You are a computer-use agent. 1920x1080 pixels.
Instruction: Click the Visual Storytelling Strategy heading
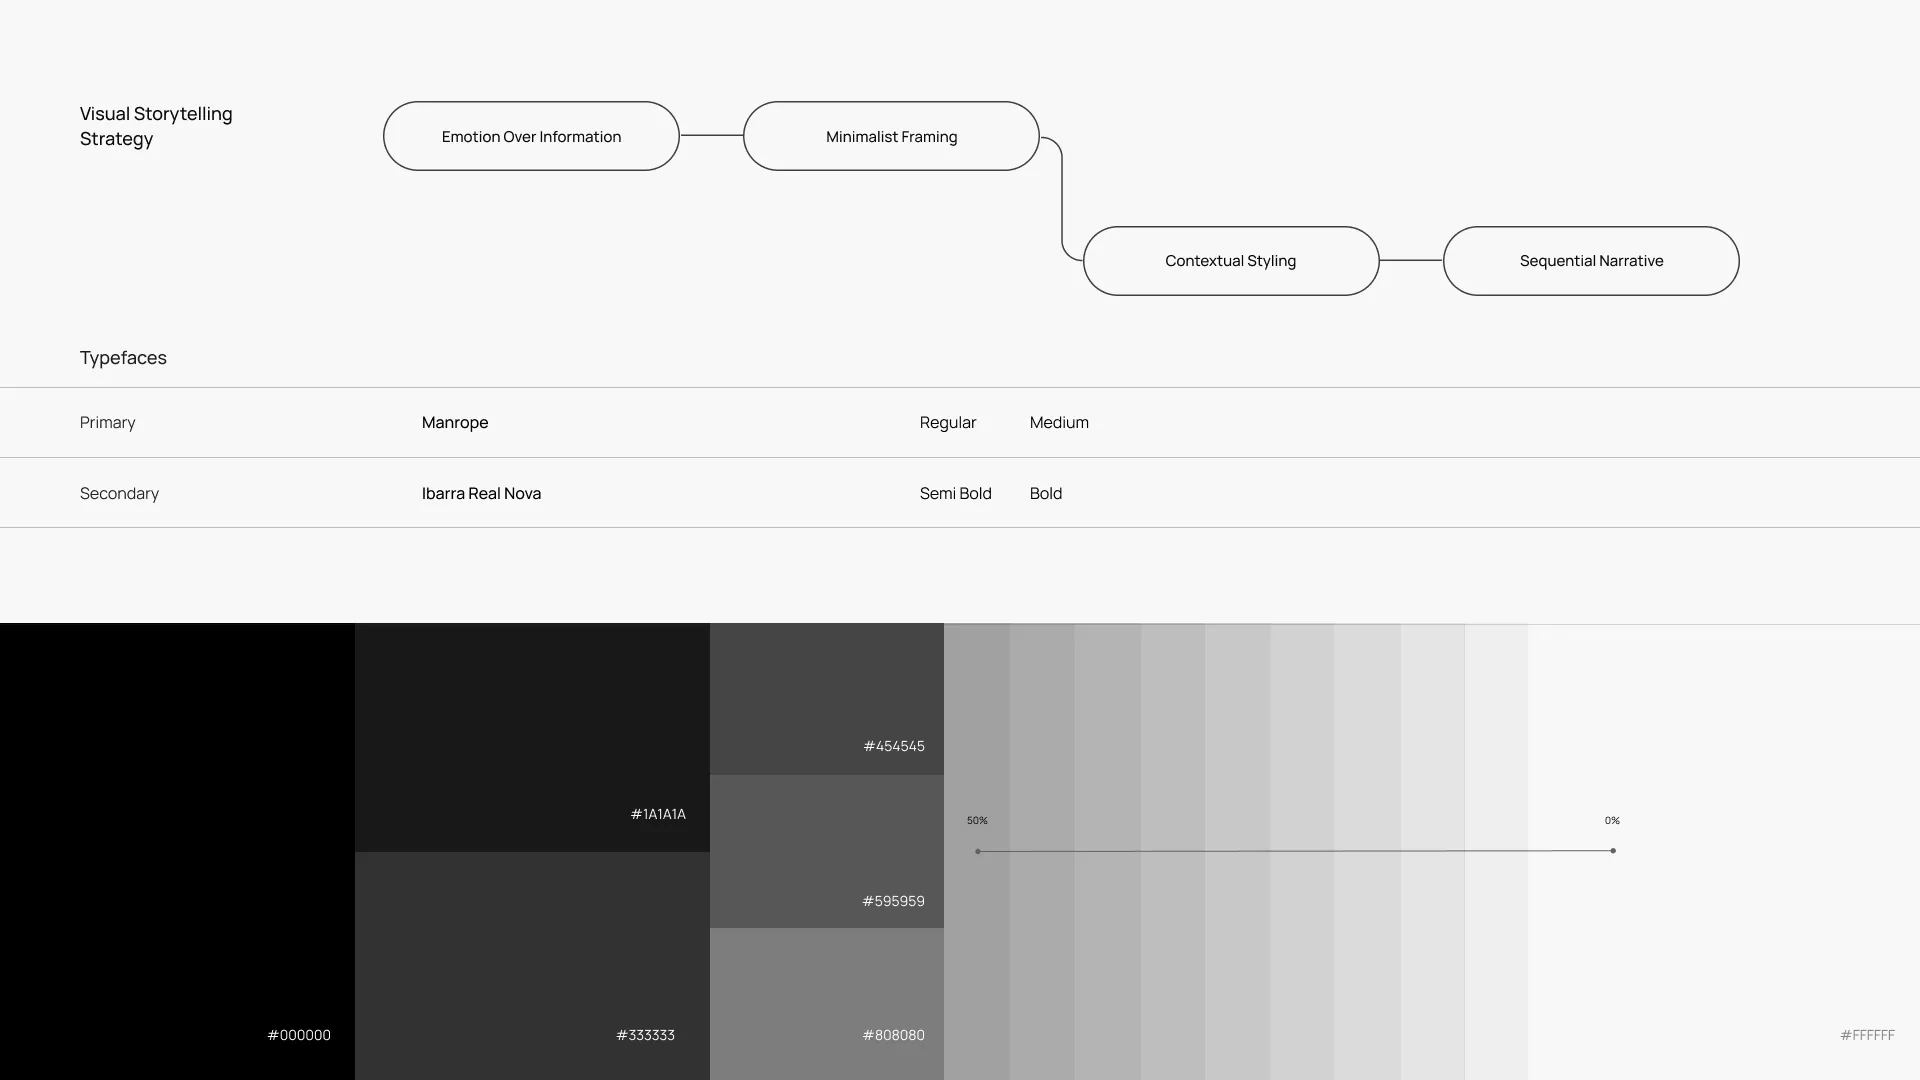coord(156,126)
